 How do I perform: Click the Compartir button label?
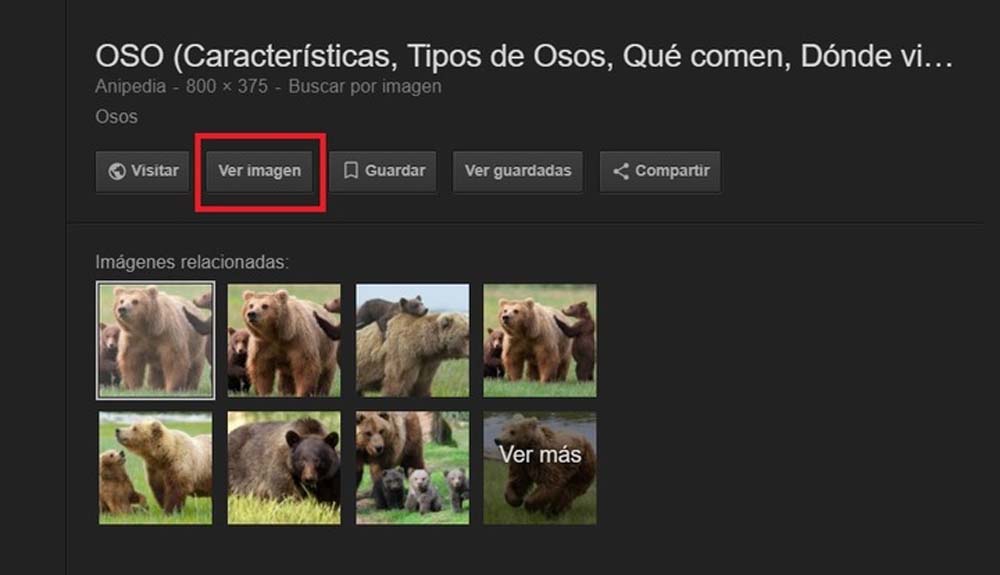[x=672, y=171]
